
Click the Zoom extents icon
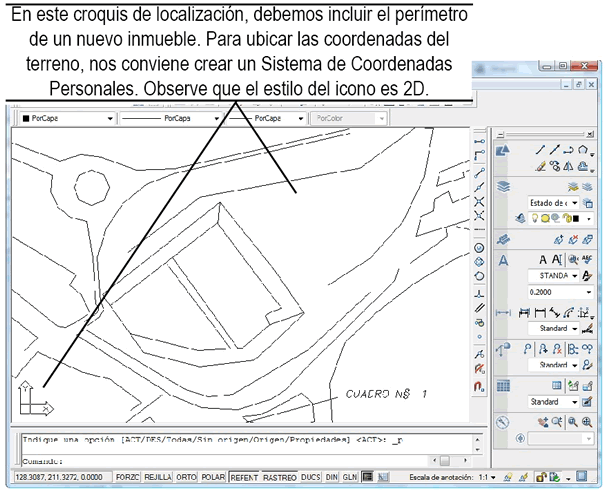[587, 422]
